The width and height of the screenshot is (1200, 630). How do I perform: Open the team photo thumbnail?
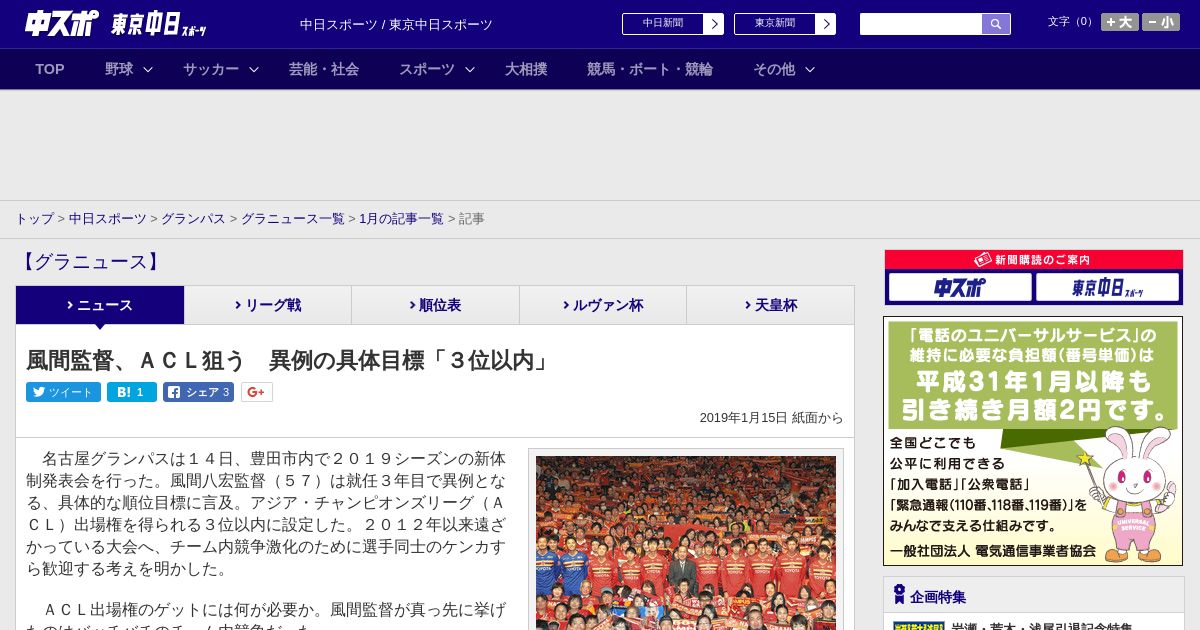click(686, 542)
